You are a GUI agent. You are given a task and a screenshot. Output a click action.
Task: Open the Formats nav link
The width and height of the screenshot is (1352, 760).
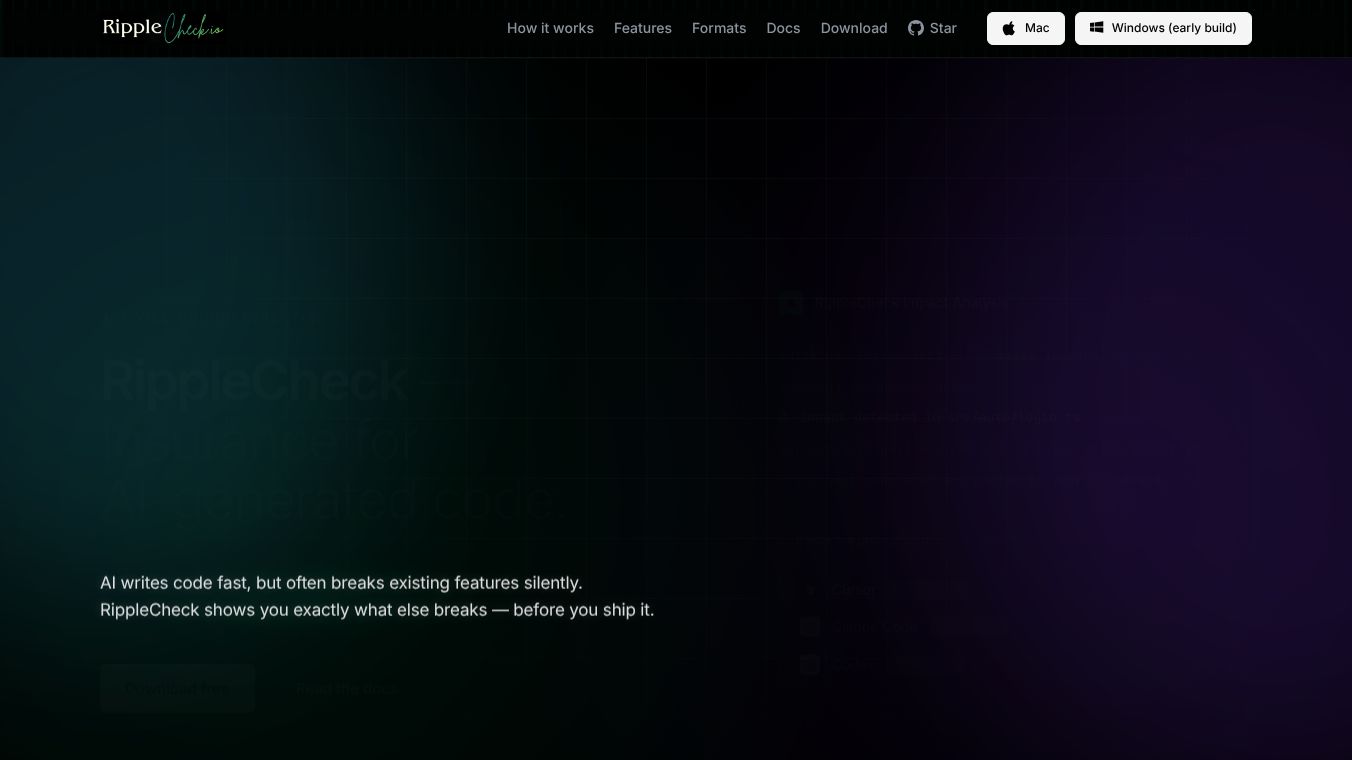click(x=719, y=28)
